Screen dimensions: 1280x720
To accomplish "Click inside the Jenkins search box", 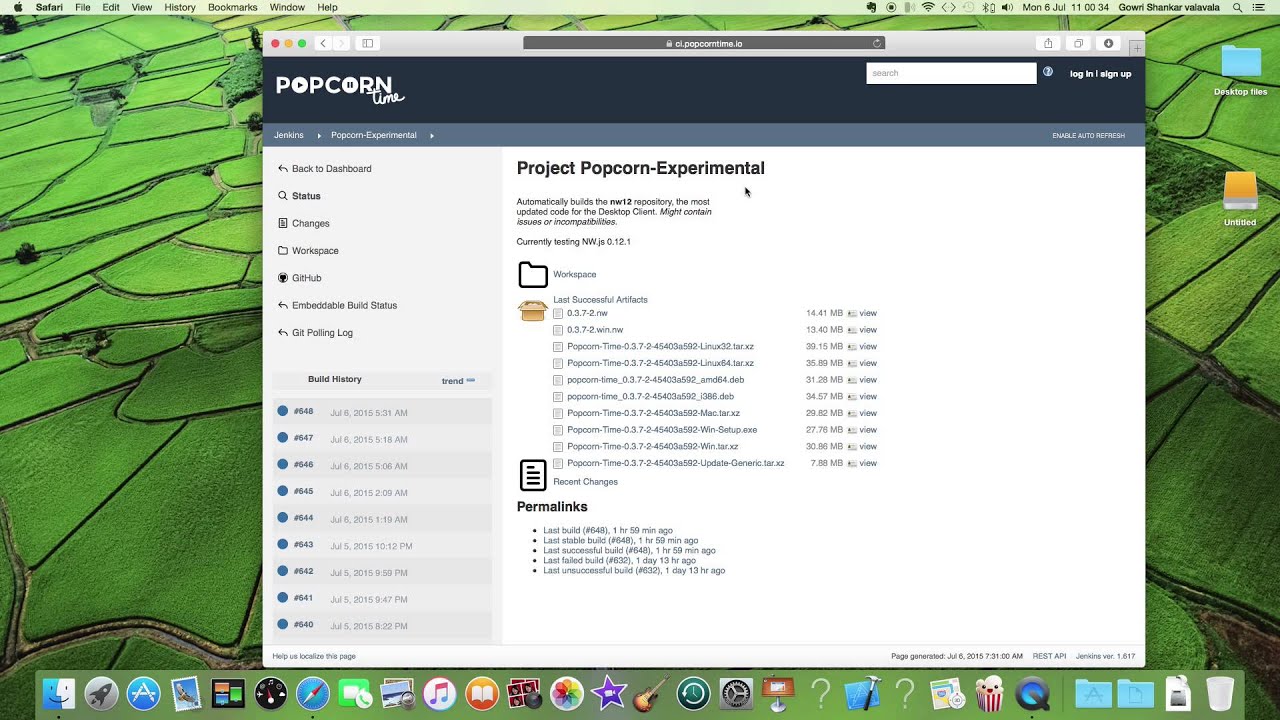I will point(951,73).
